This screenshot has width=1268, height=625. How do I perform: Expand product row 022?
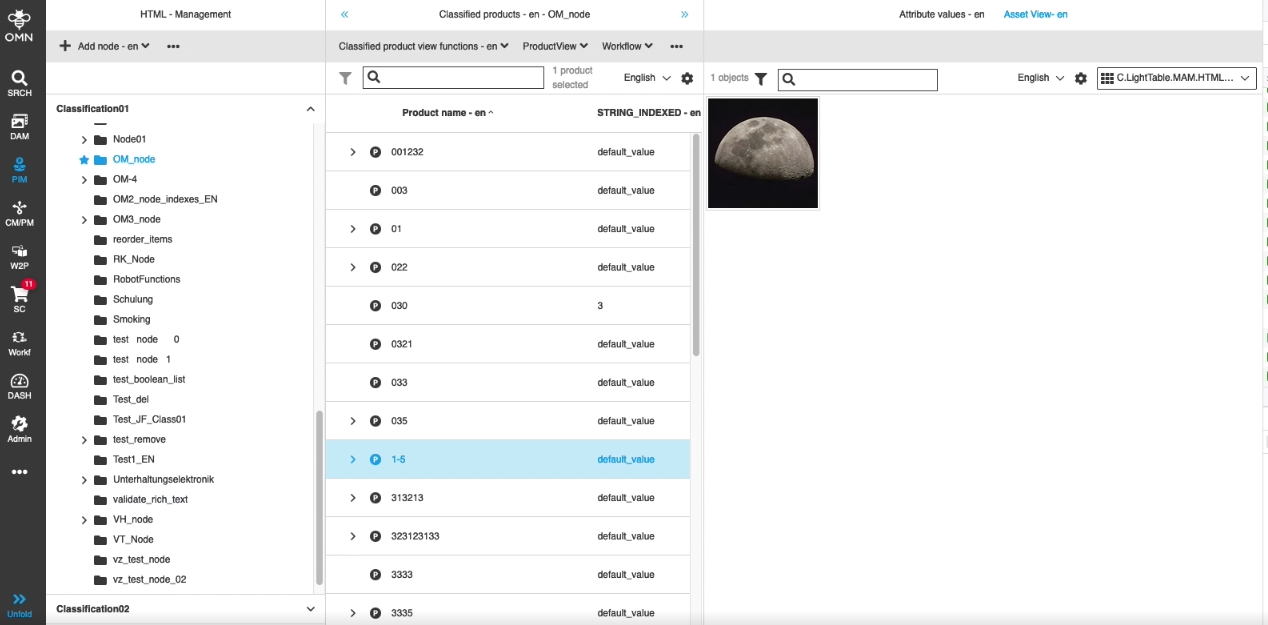pyautogui.click(x=352, y=267)
